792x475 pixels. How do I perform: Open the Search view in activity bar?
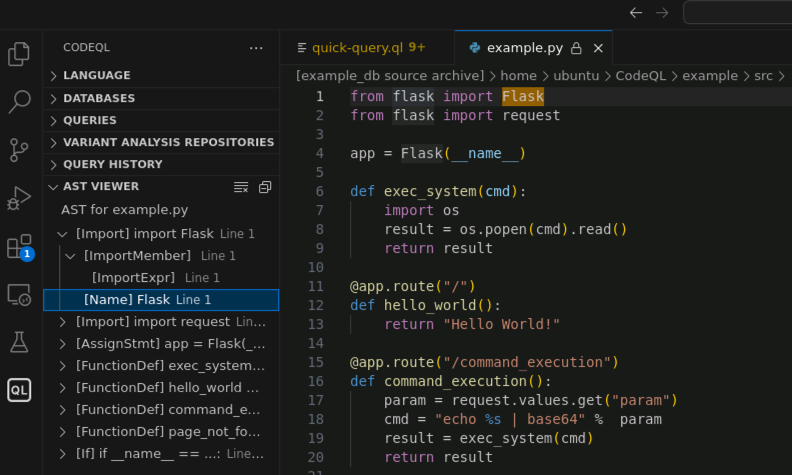pyautogui.click(x=19, y=102)
